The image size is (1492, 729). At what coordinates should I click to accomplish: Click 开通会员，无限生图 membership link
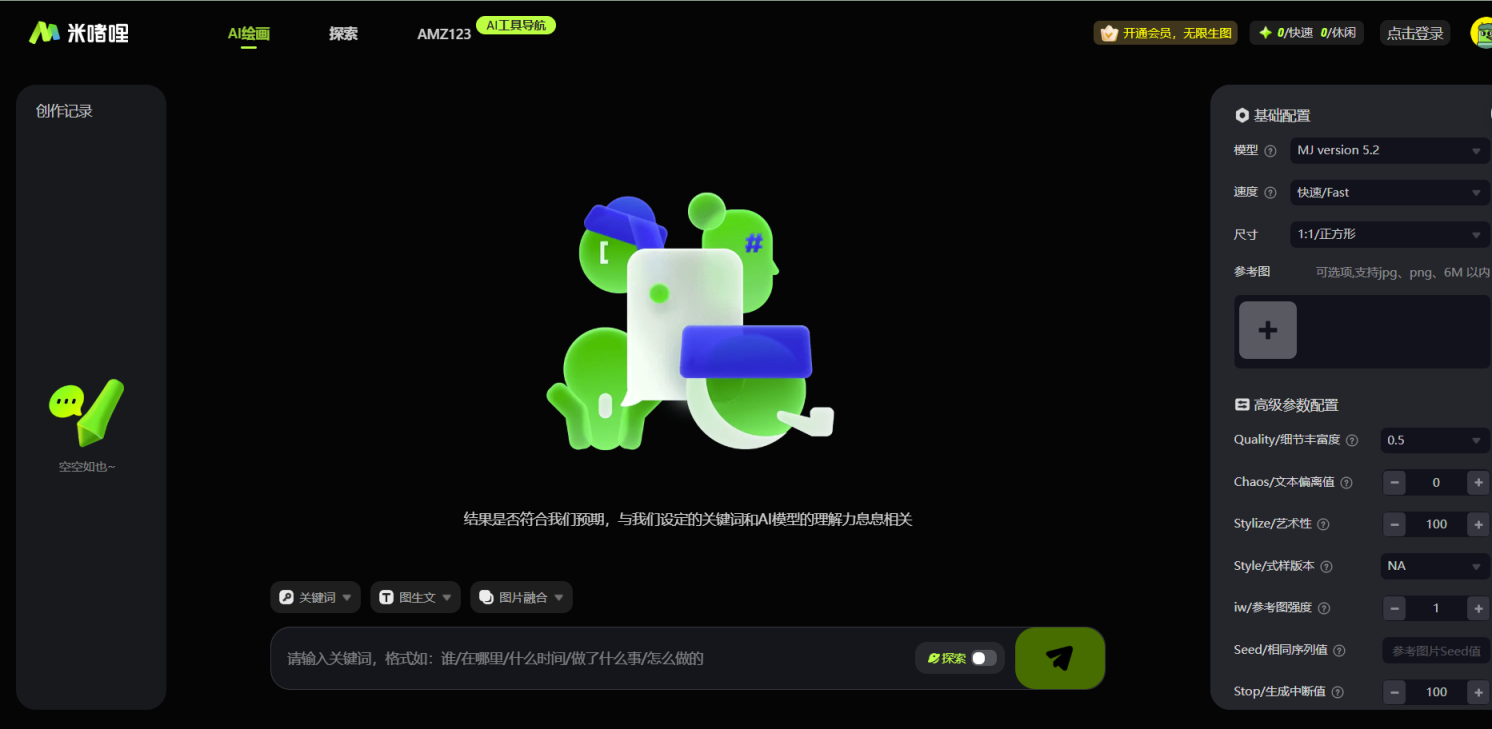pyautogui.click(x=1165, y=32)
